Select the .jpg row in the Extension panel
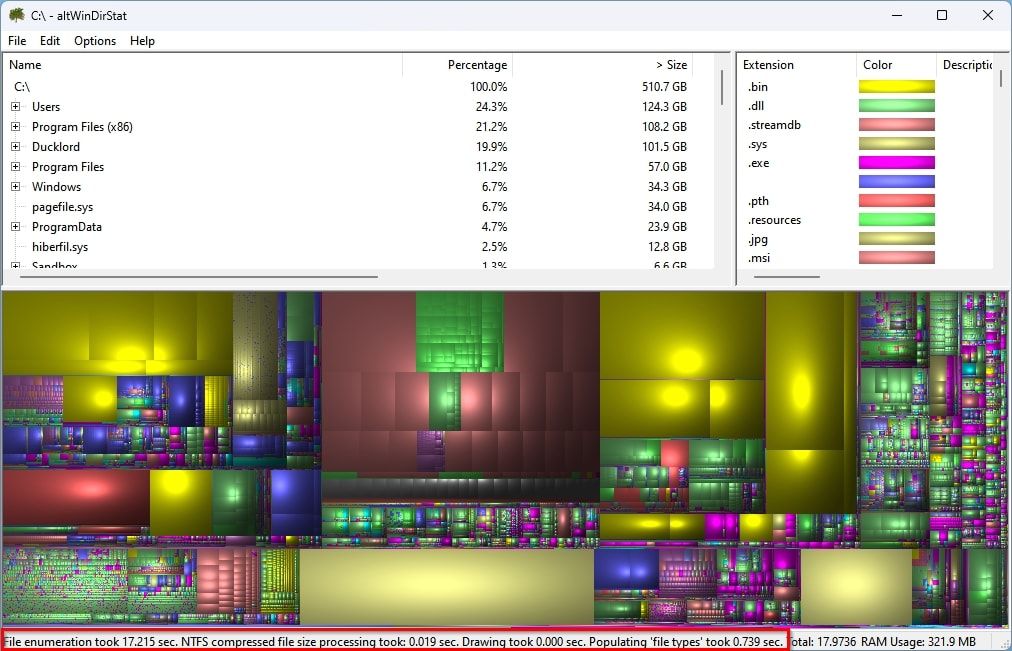Screen dimensions: 1012x651 [760, 239]
